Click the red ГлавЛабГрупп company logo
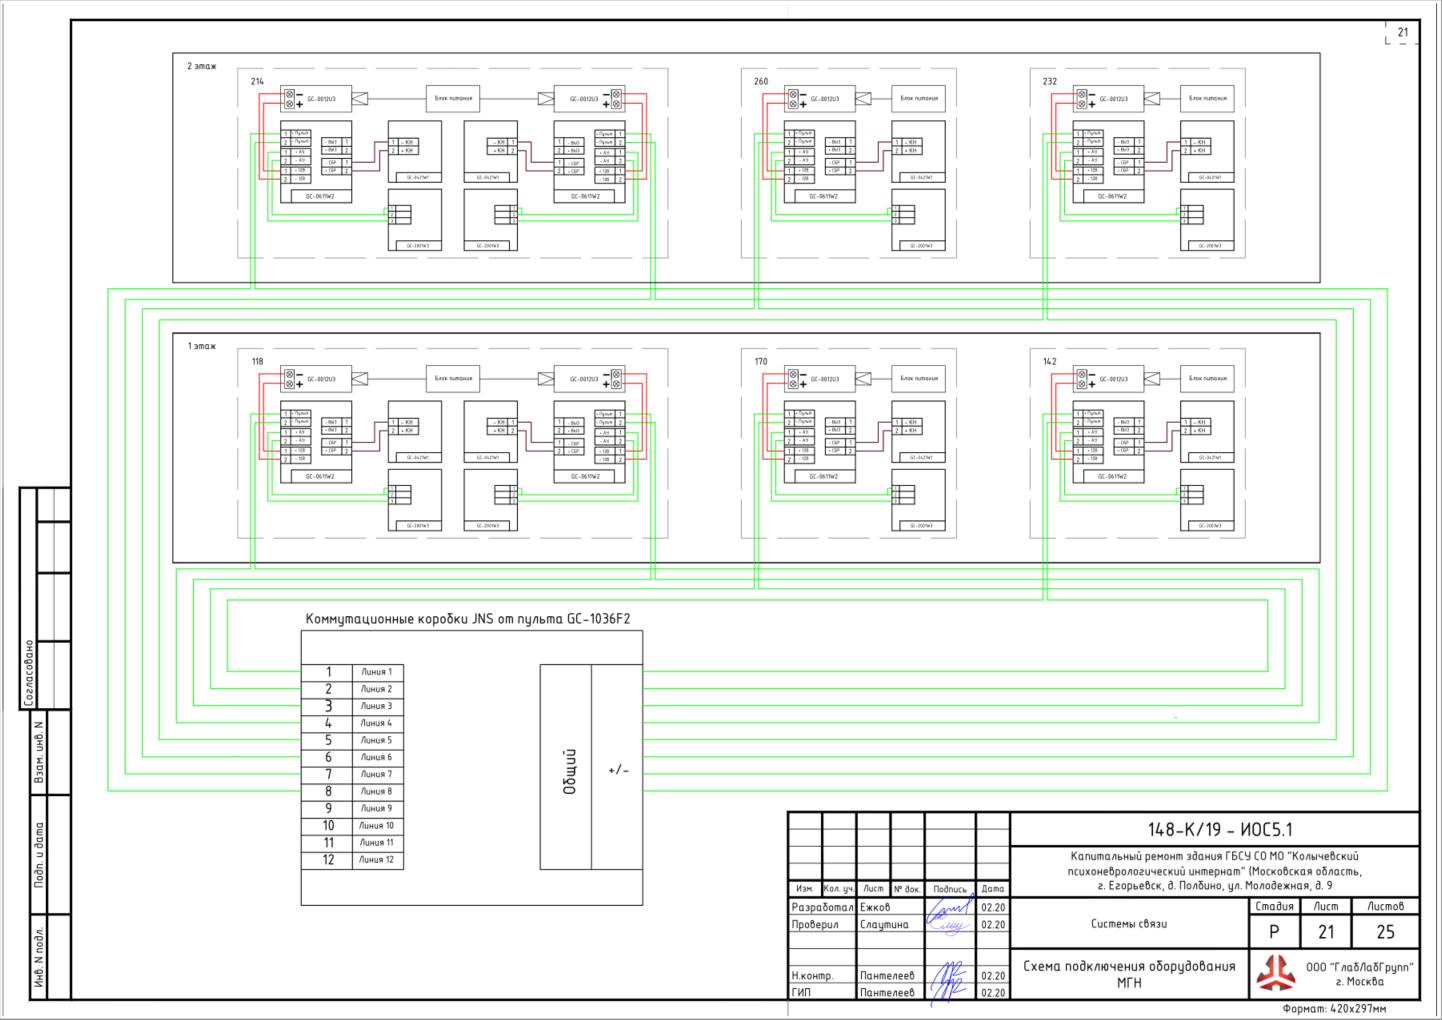Screen dimensions: 1442x1020 tap(1275, 972)
